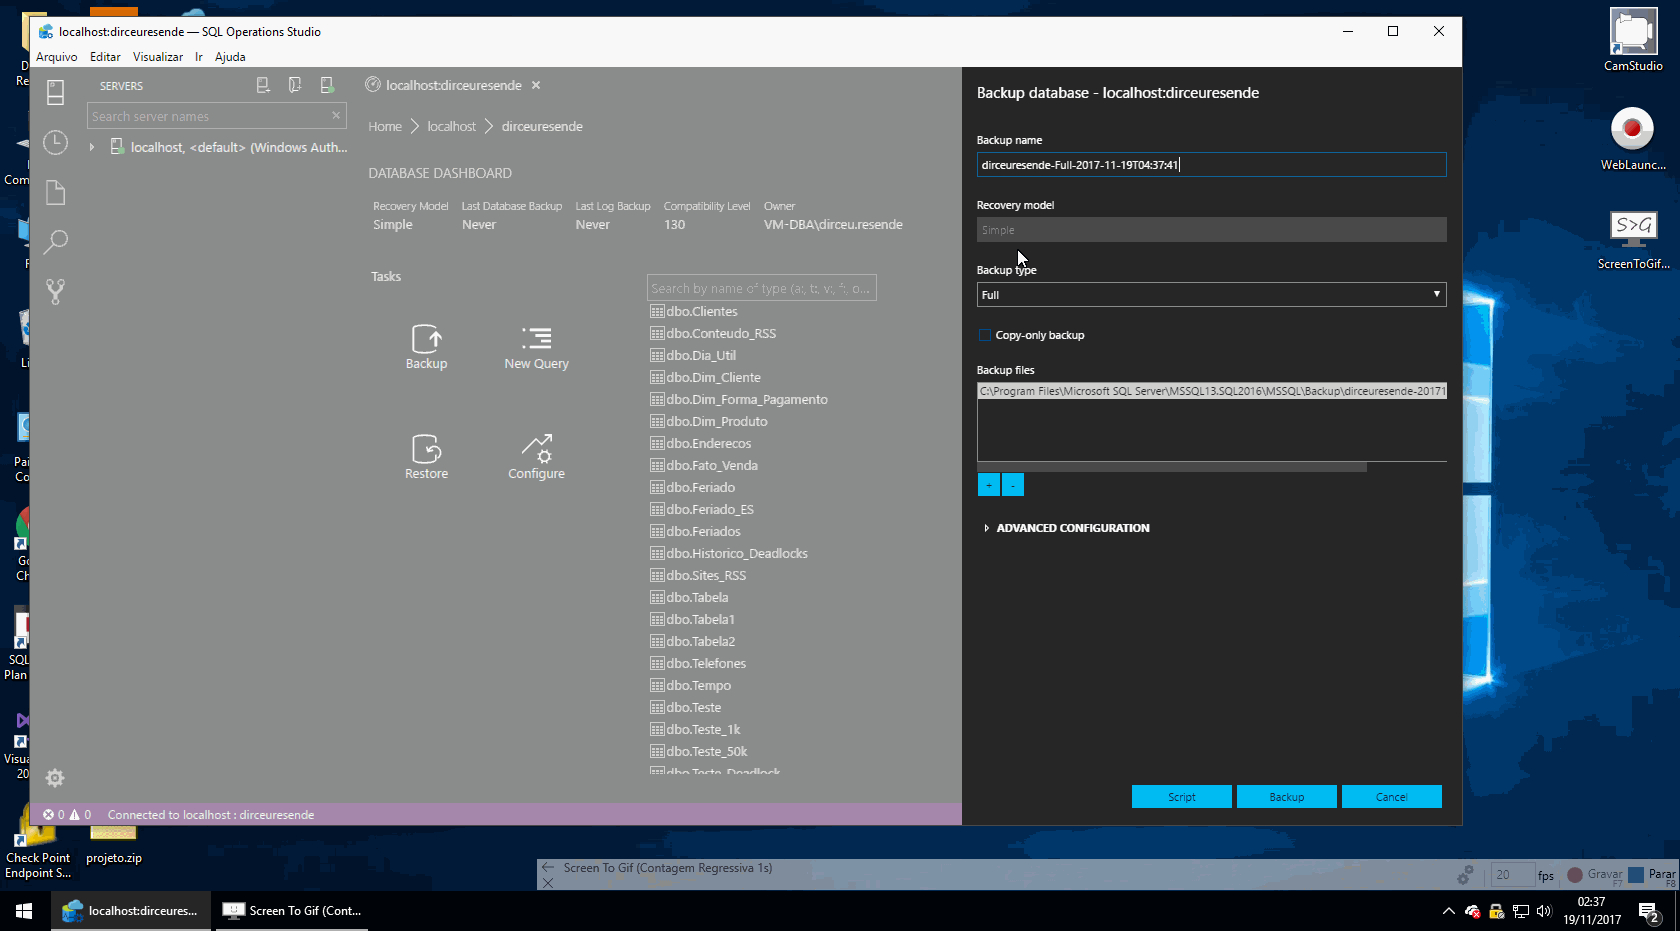Select dbo.Dim_Forma_Pagamento table
The width and height of the screenshot is (1680, 931).
click(x=747, y=400)
